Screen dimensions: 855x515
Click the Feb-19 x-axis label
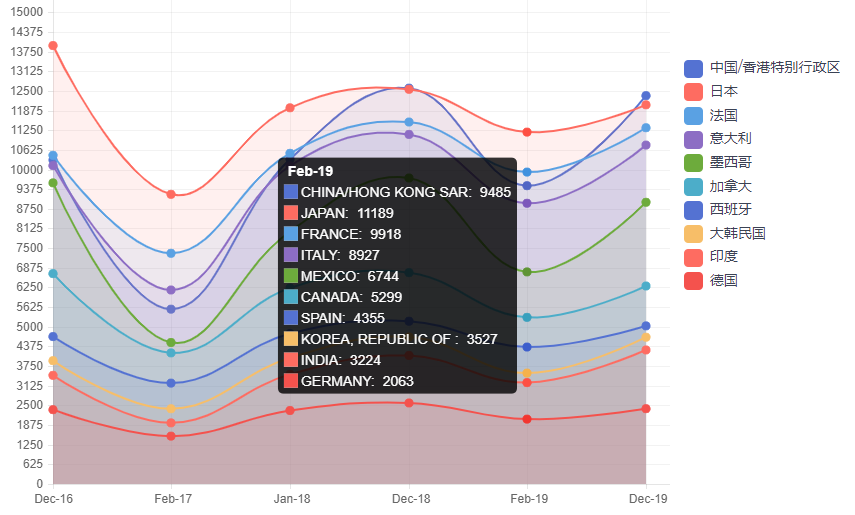click(x=529, y=499)
